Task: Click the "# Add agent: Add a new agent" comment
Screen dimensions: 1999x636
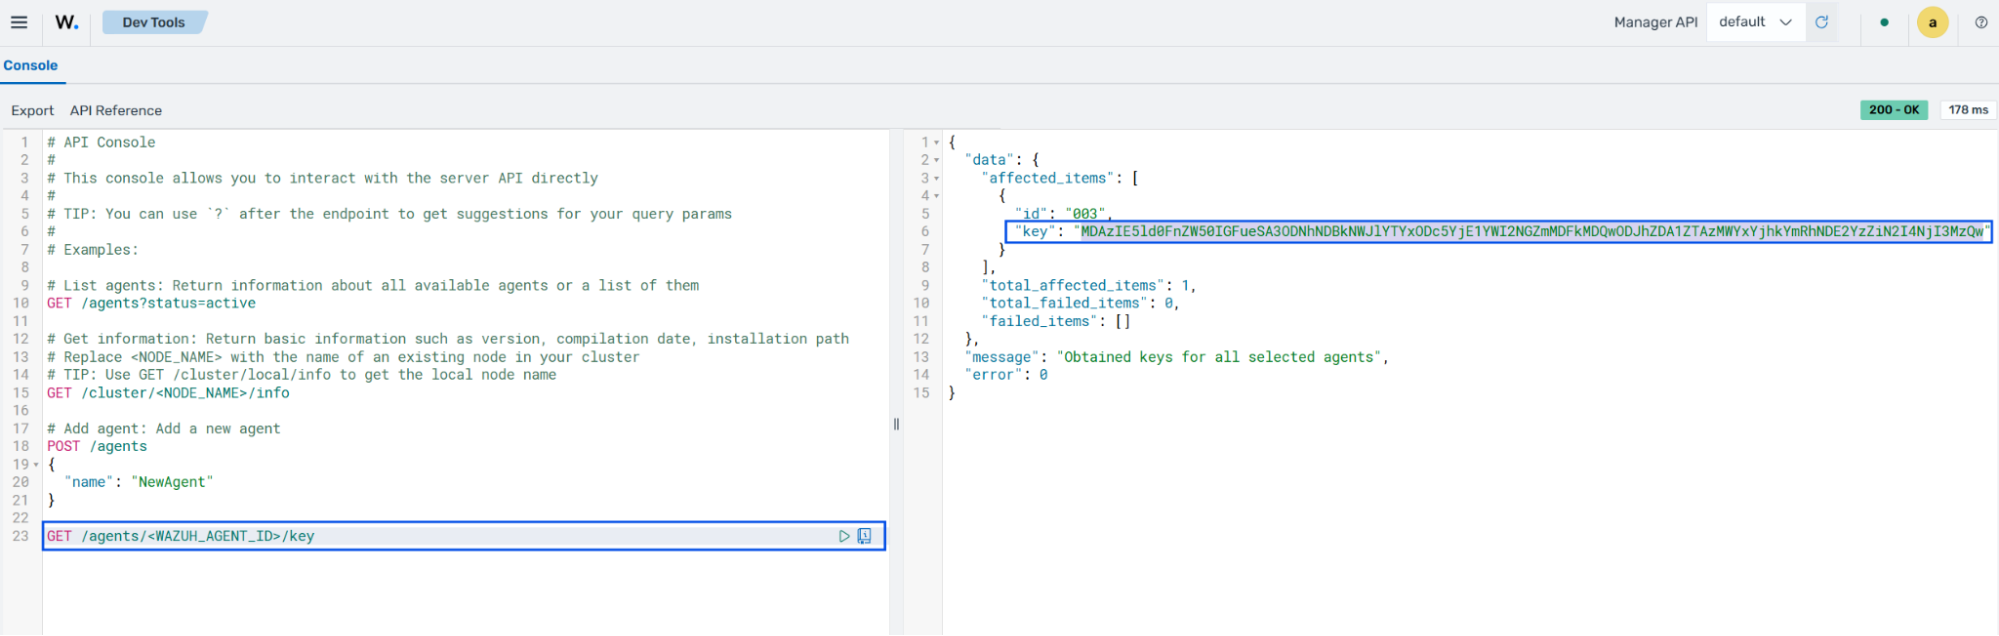Action: (x=164, y=428)
